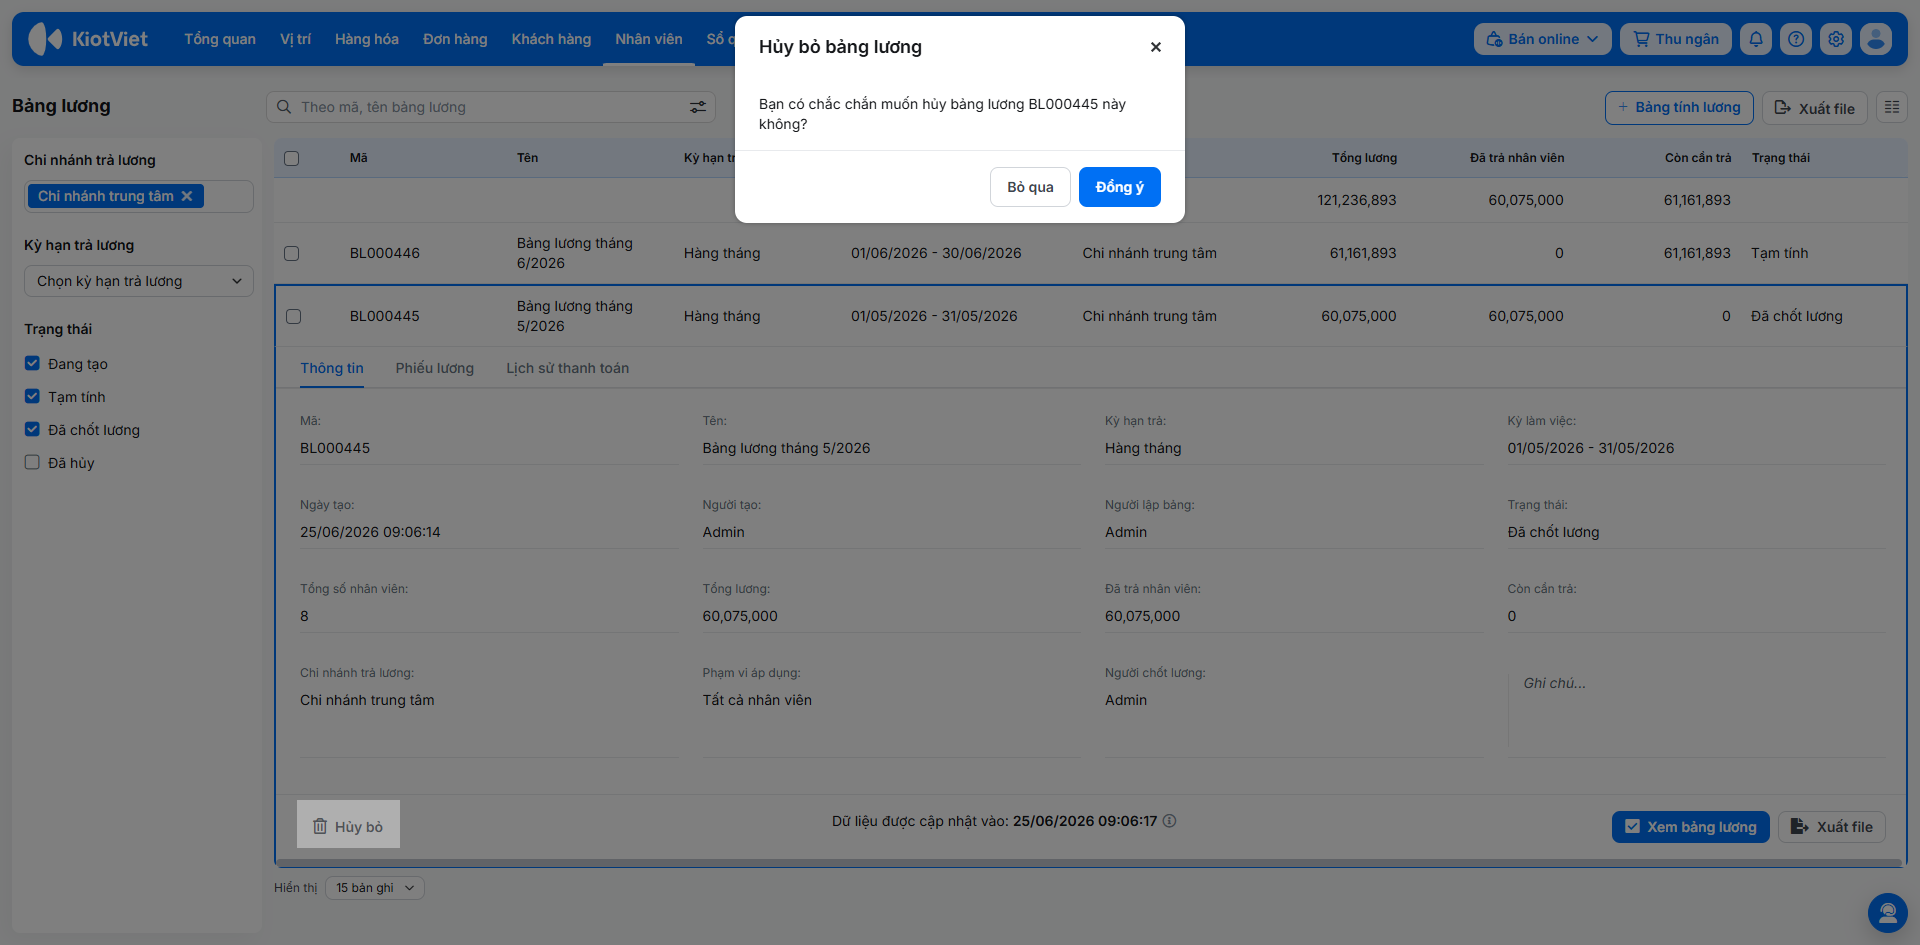The image size is (1920, 945).
Task: Click the Mã column header
Action: tap(359, 158)
